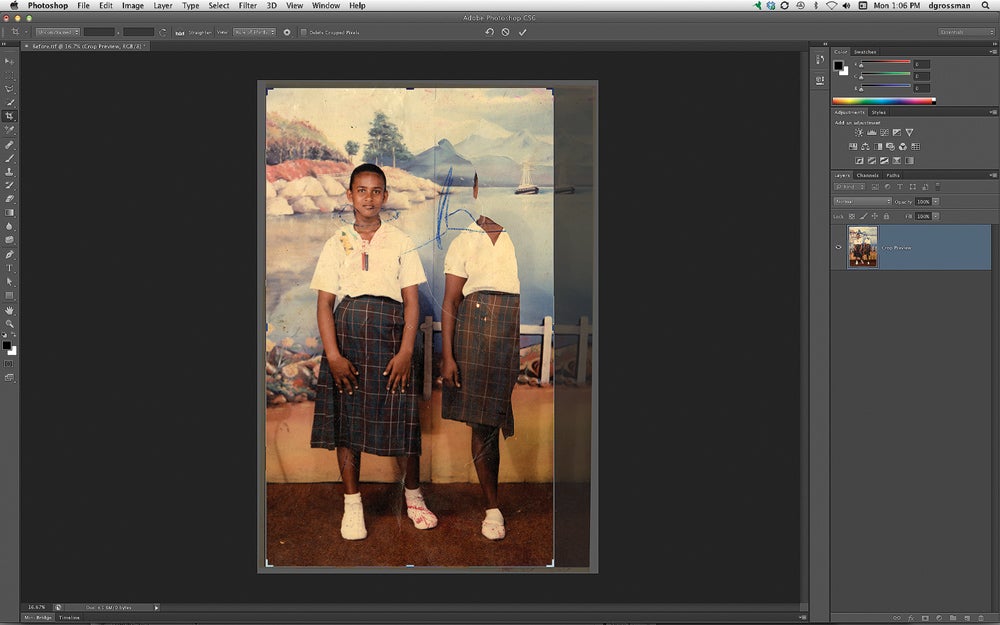Select the Dodge tool
The height and width of the screenshot is (625, 1000).
[x=9, y=240]
